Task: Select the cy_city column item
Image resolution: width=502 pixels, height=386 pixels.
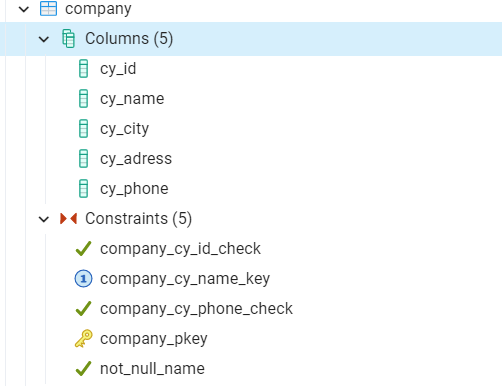Action: (x=124, y=129)
